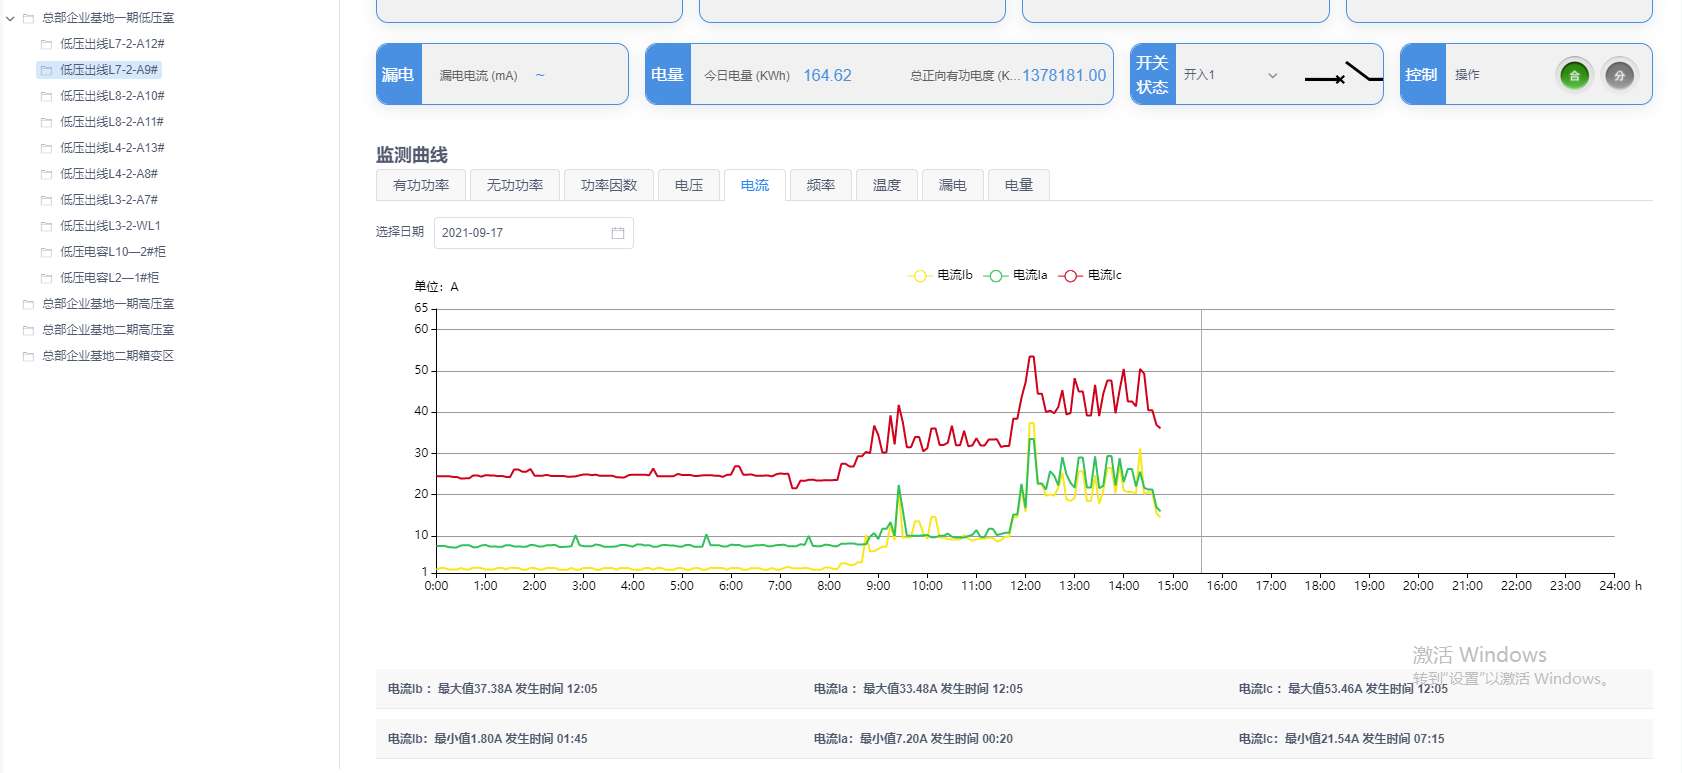Open the 功率因数 monitoring tab

coord(608,185)
